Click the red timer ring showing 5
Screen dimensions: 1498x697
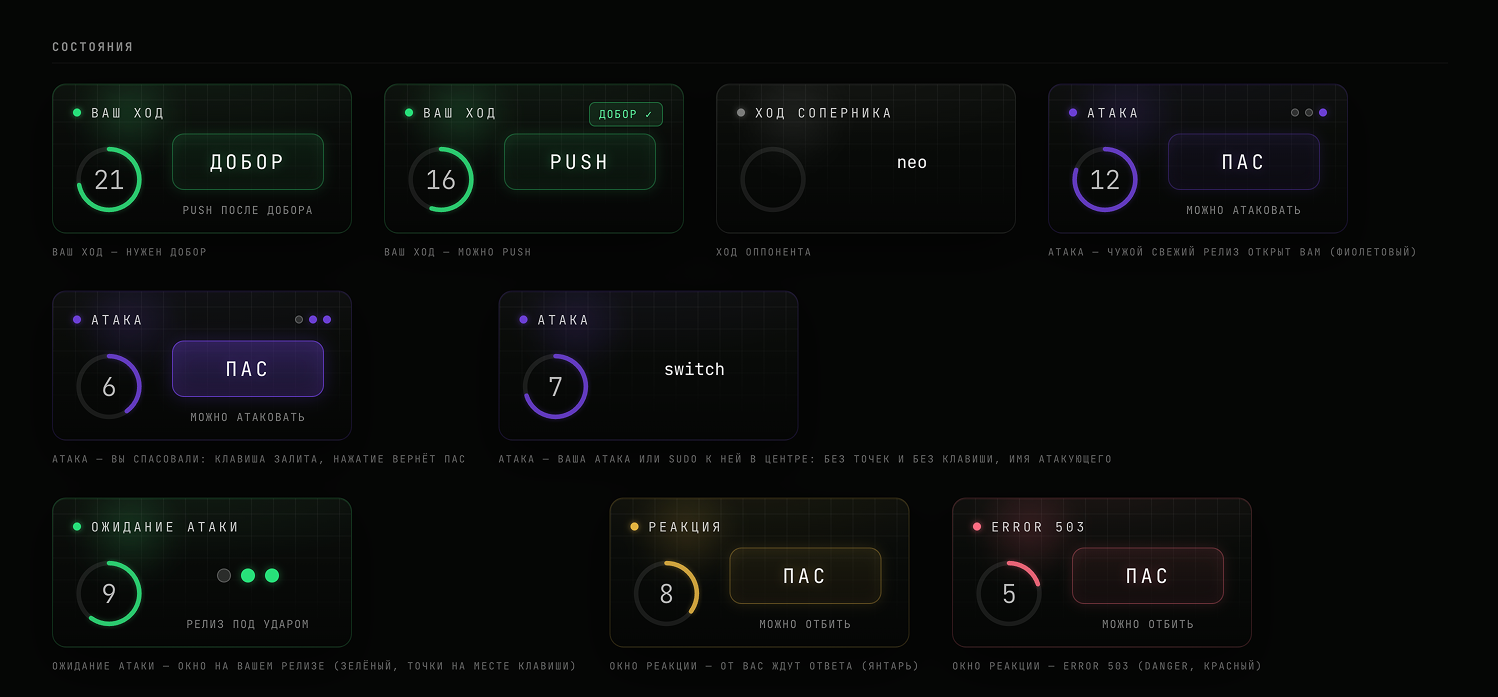pos(1009,594)
